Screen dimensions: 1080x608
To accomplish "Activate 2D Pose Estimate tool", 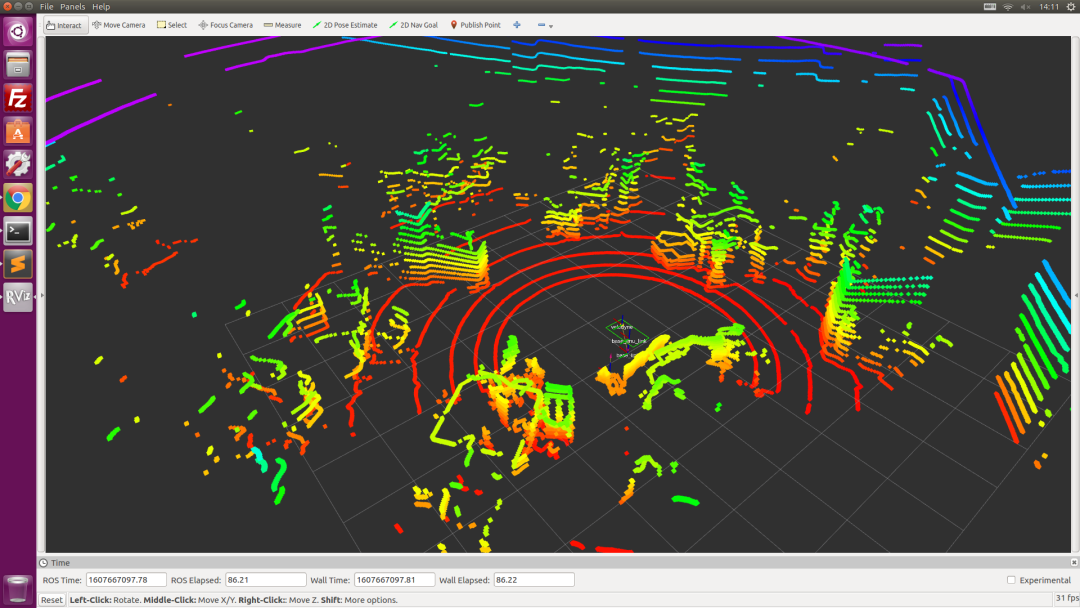I will 345,25.
